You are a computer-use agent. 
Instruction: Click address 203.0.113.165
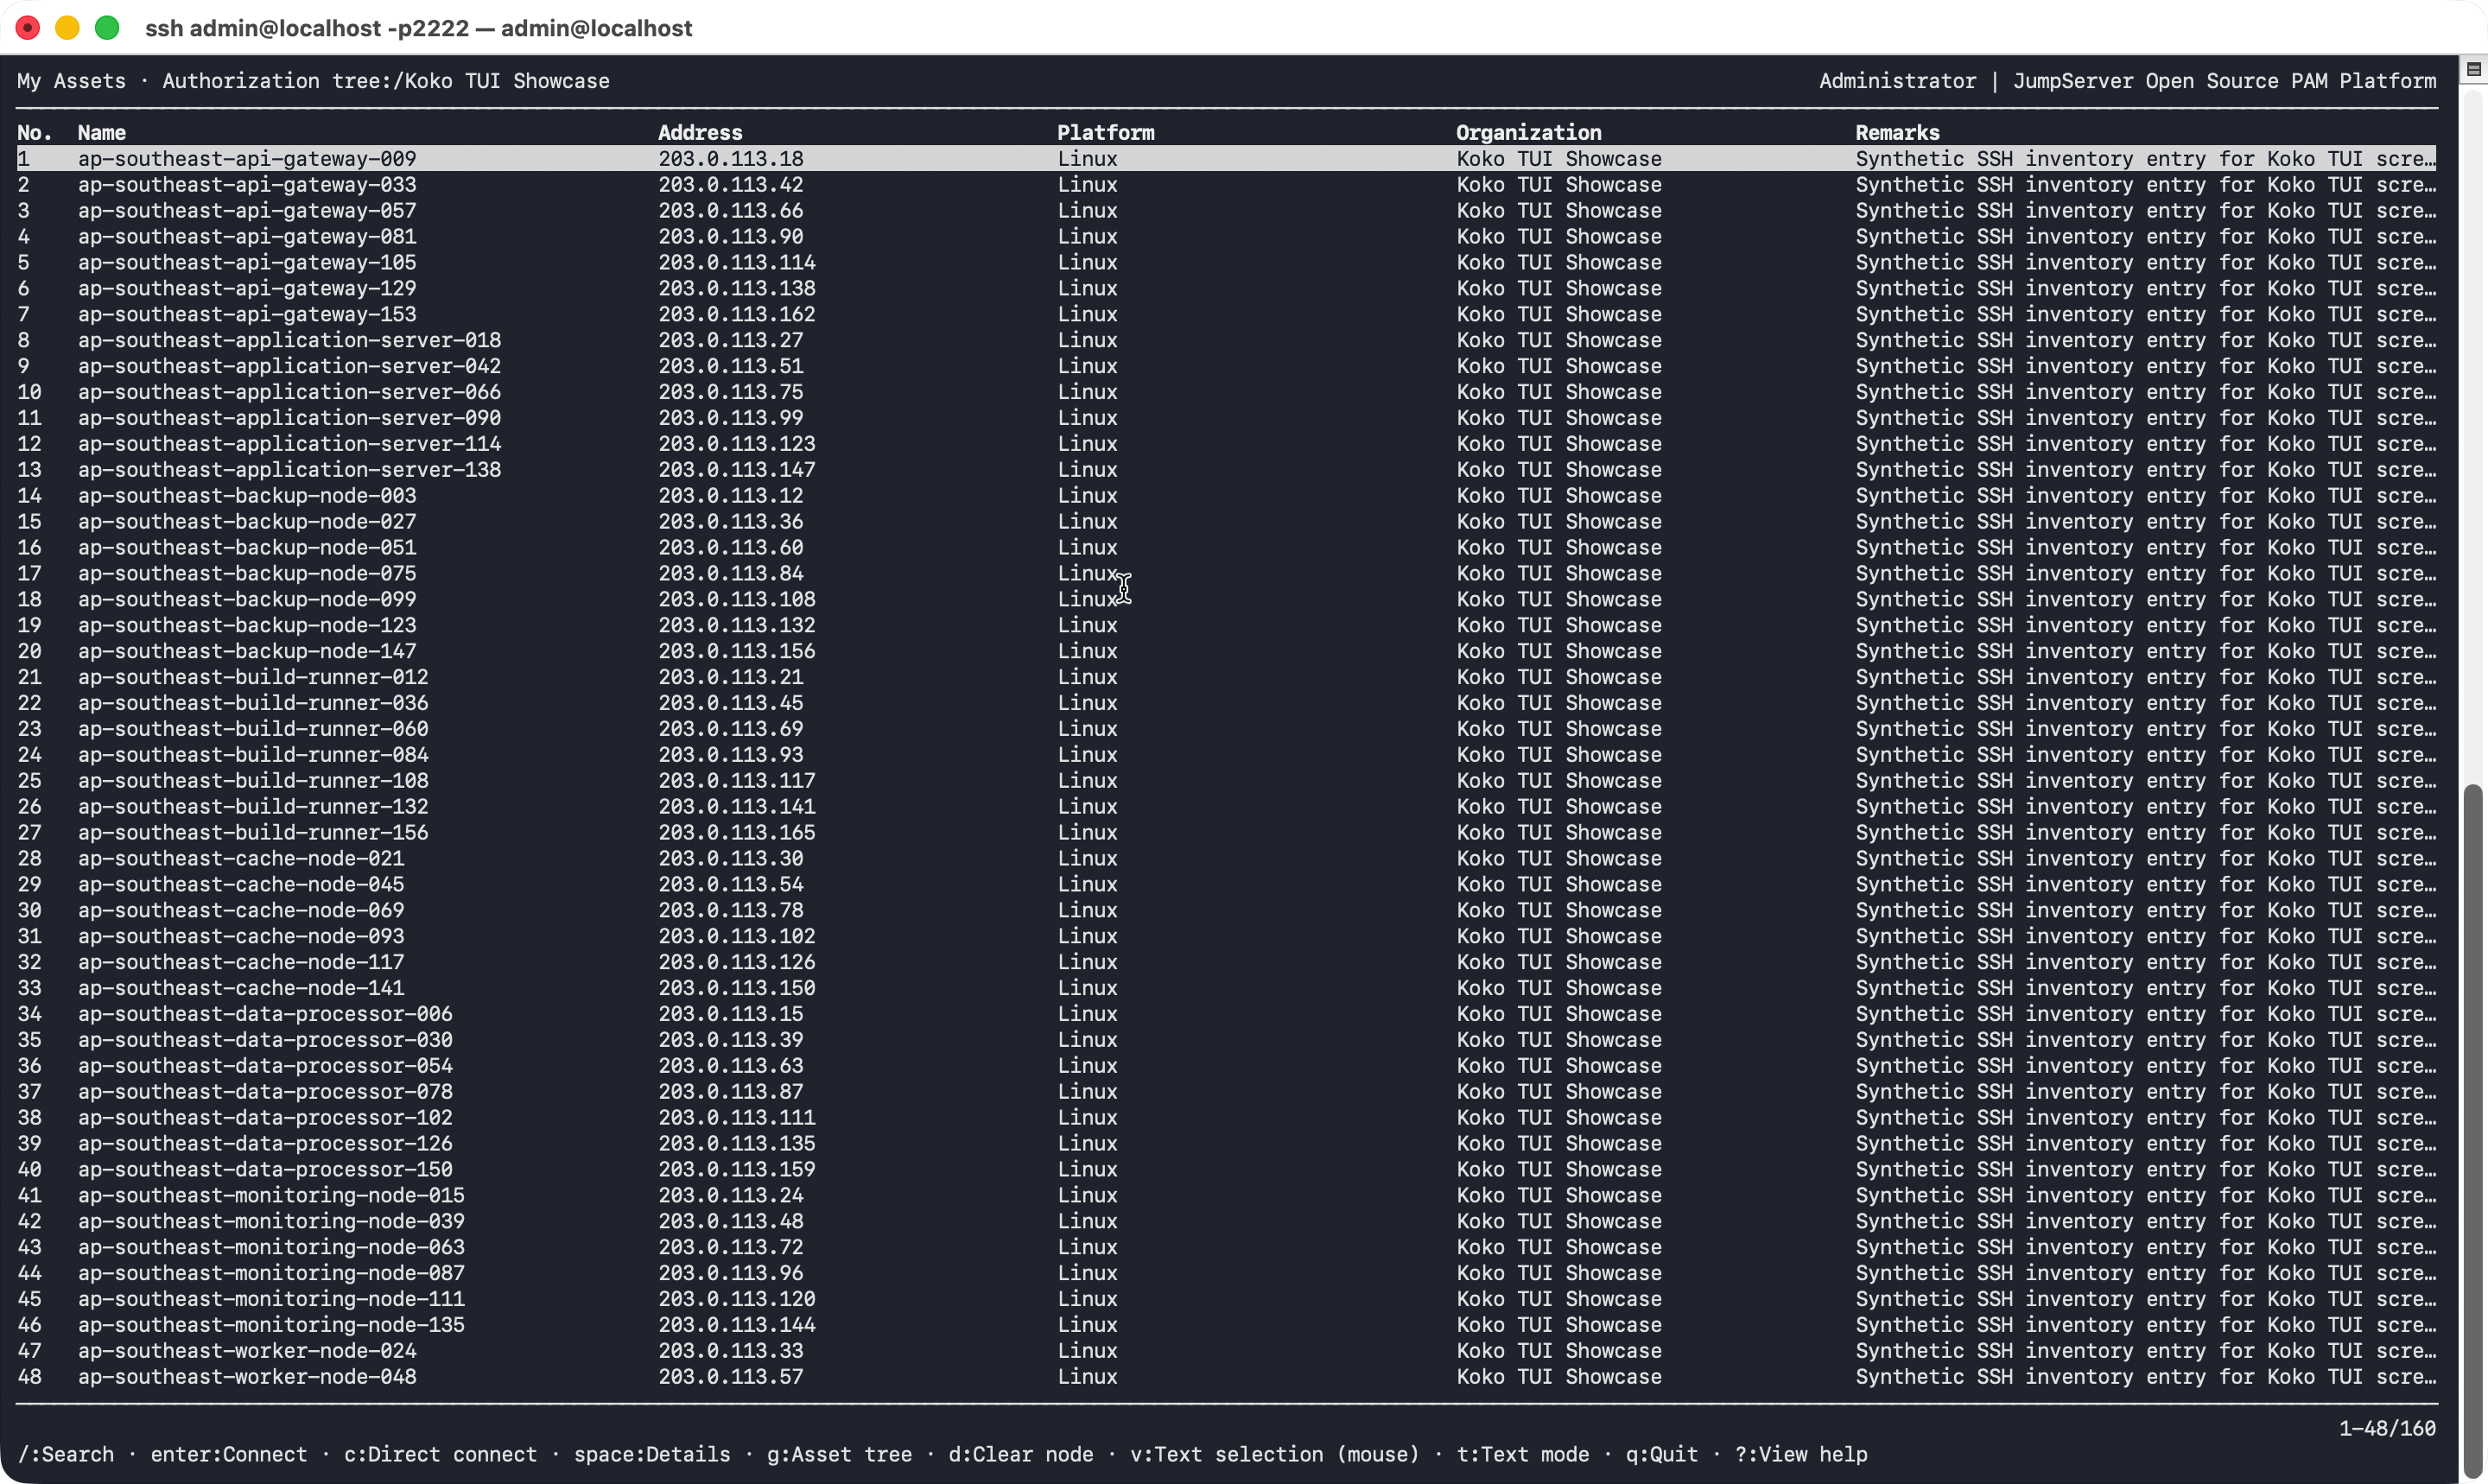pyautogui.click(x=737, y=832)
